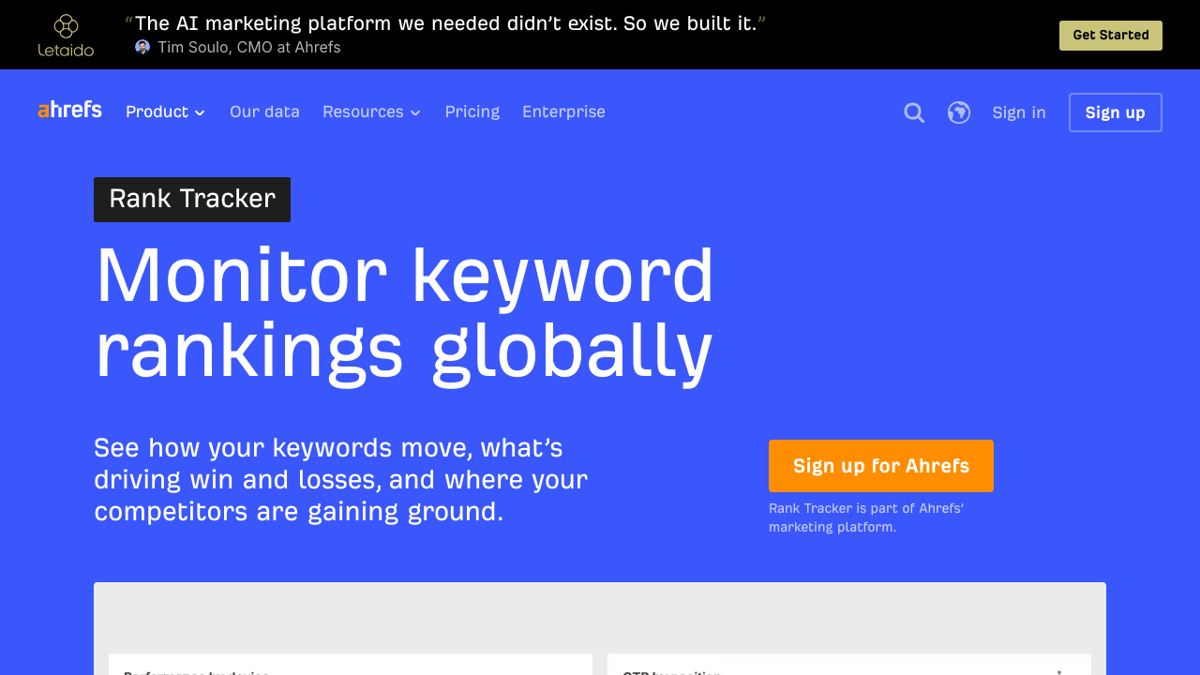
Task: Expand the Resources dropdown chevron
Action: point(415,113)
